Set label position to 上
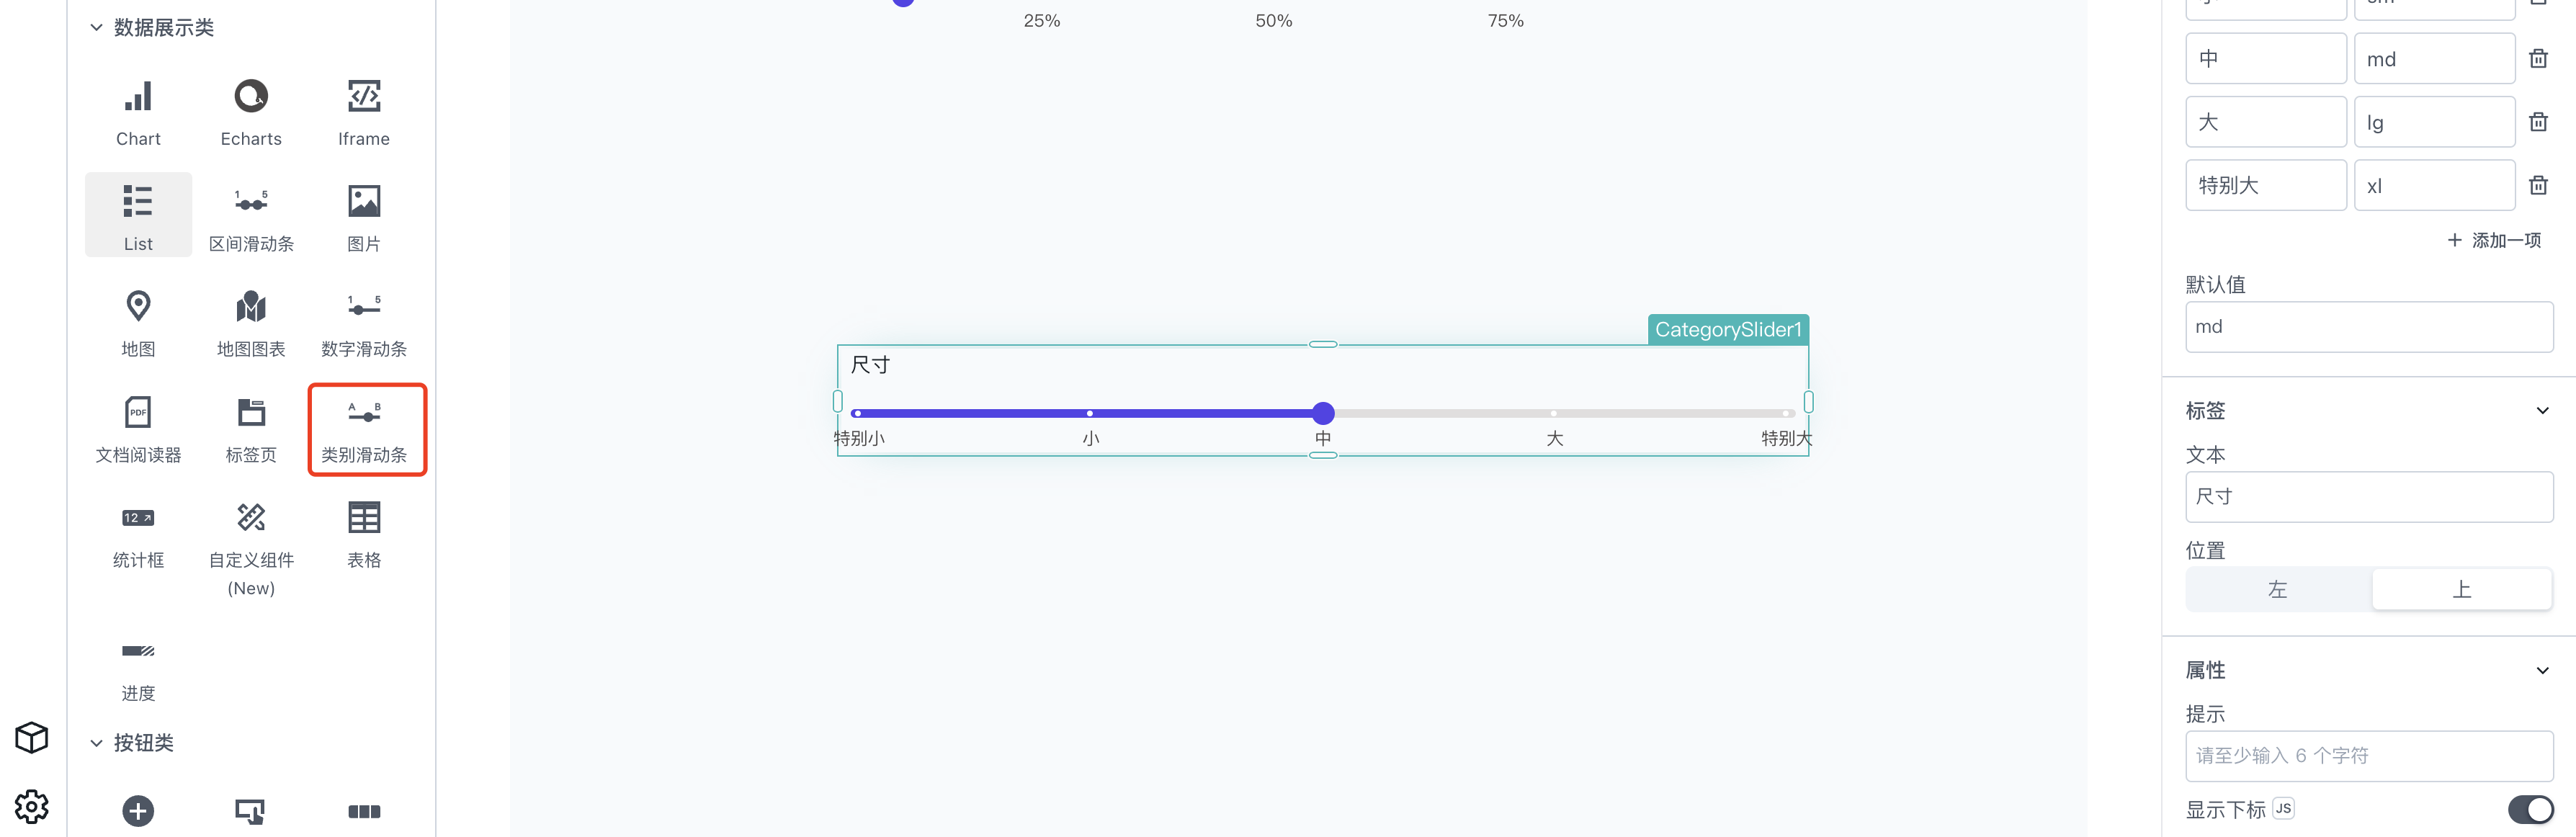2576x837 pixels. click(x=2461, y=589)
